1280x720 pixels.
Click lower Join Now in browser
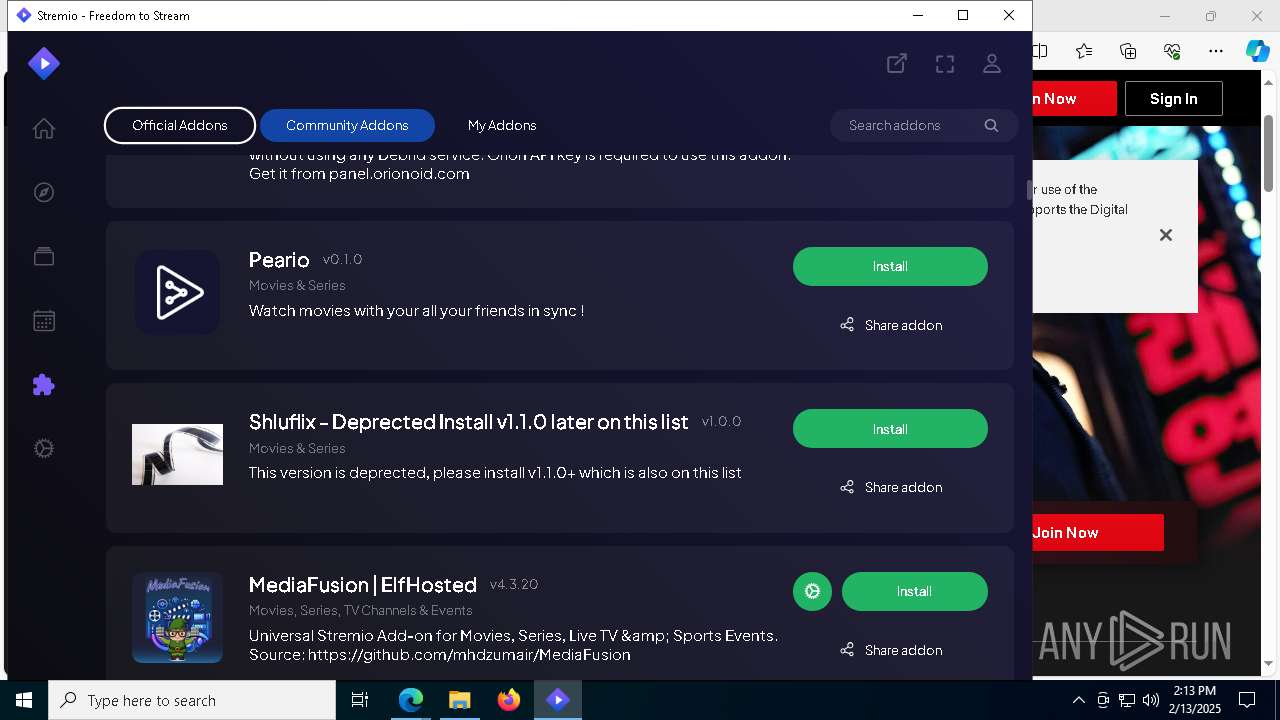click(1098, 533)
